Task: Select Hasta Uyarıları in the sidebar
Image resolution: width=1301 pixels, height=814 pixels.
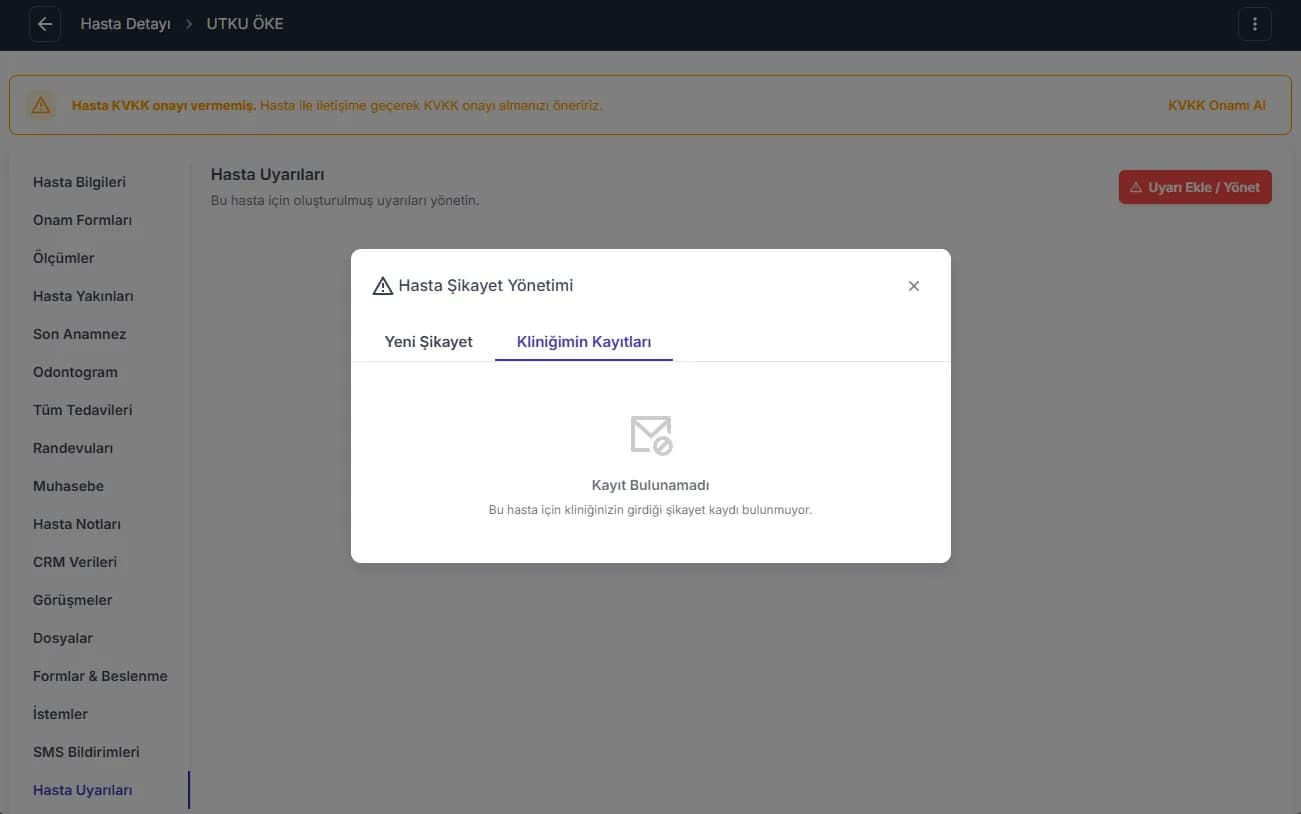Action: [x=83, y=790]
